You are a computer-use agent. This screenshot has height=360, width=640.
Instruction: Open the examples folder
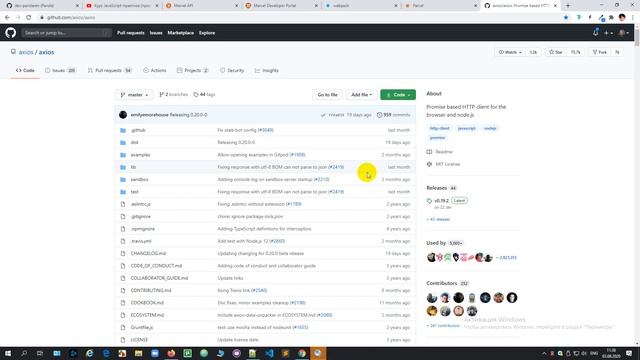click(x=140, y=155)
